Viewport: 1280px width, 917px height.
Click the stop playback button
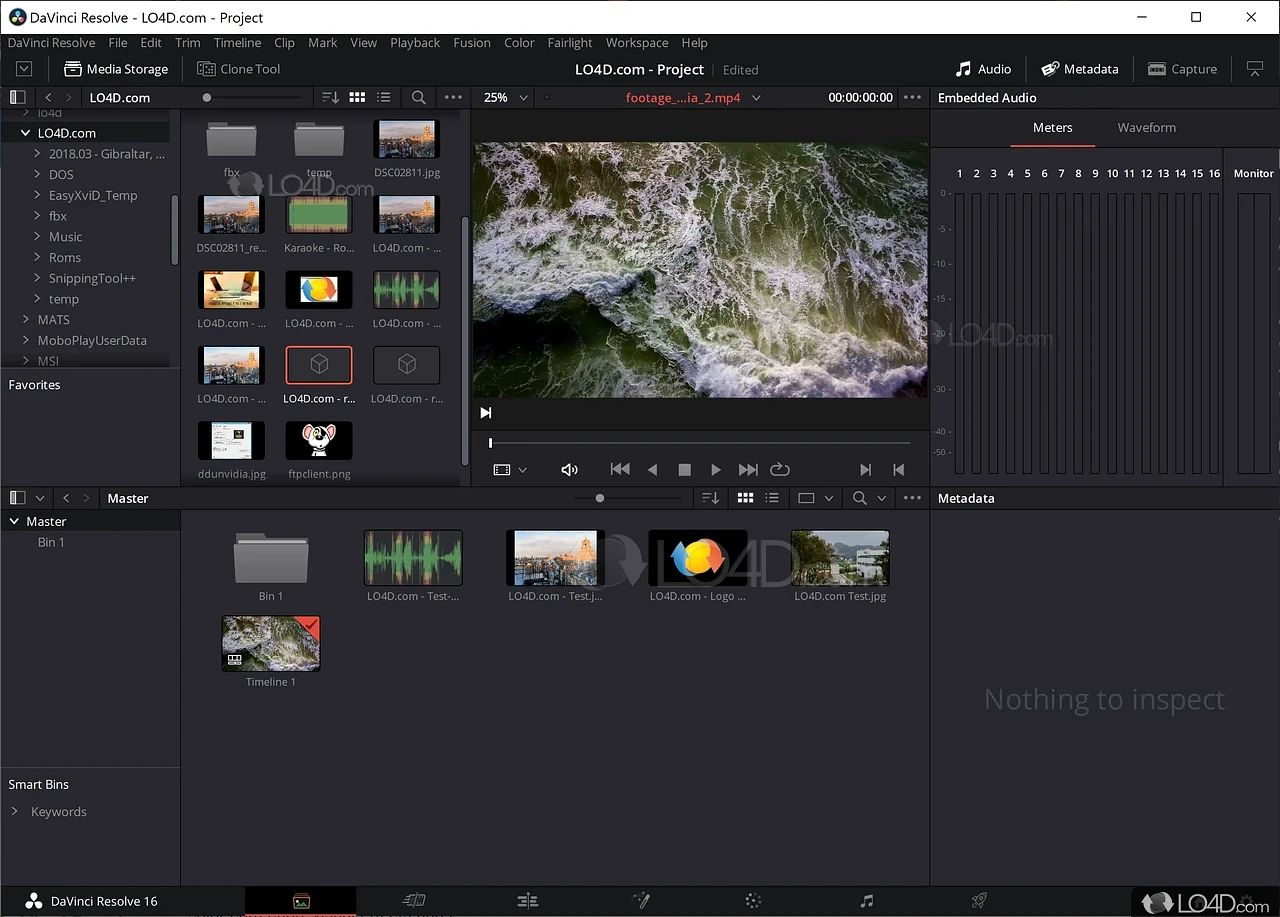pyautogui.click(x=685, y=469)
